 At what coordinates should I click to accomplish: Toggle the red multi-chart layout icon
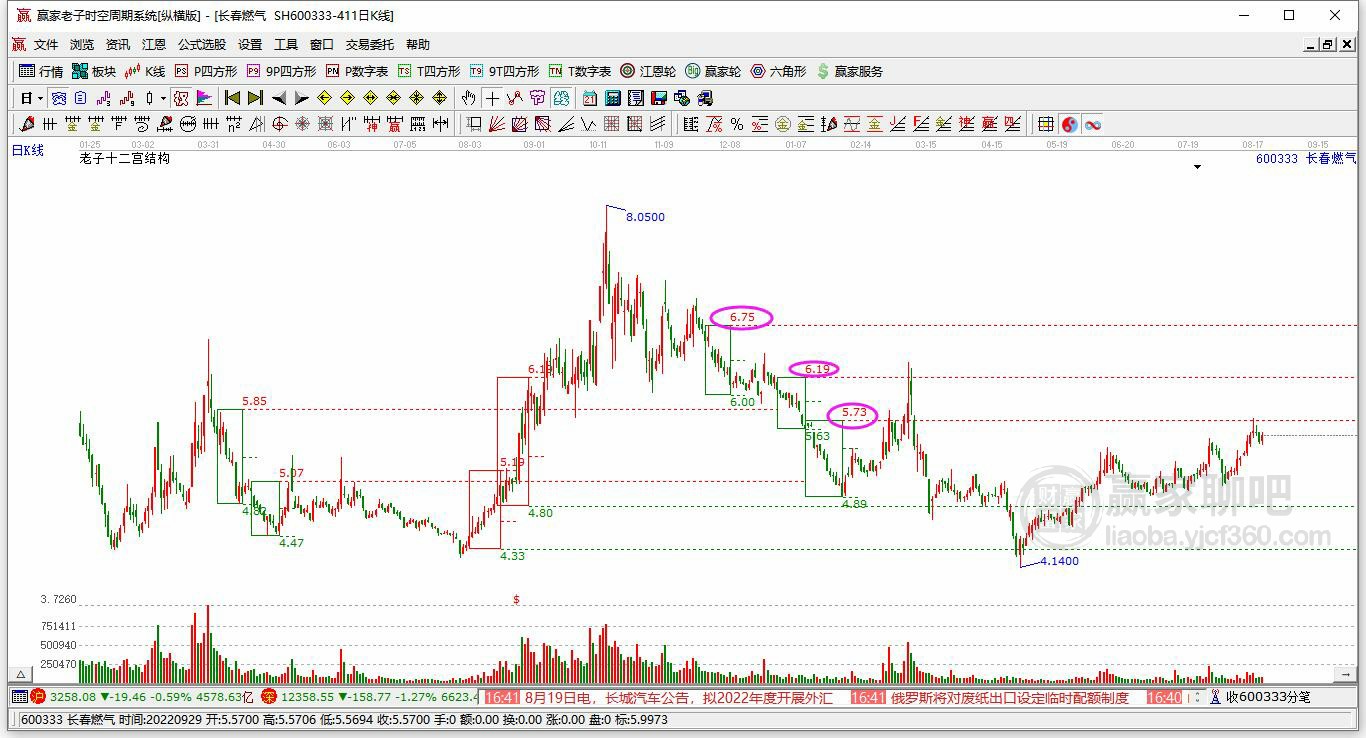(x=180, y=98)
